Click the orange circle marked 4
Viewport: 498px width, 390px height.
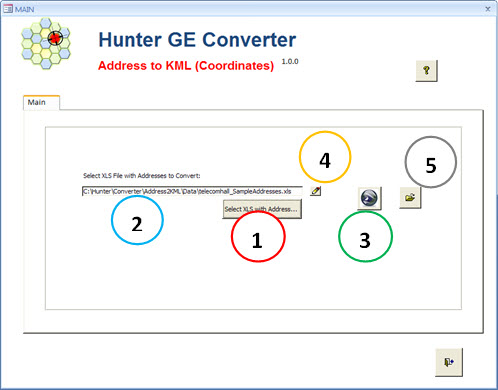(x=325, y=157)
